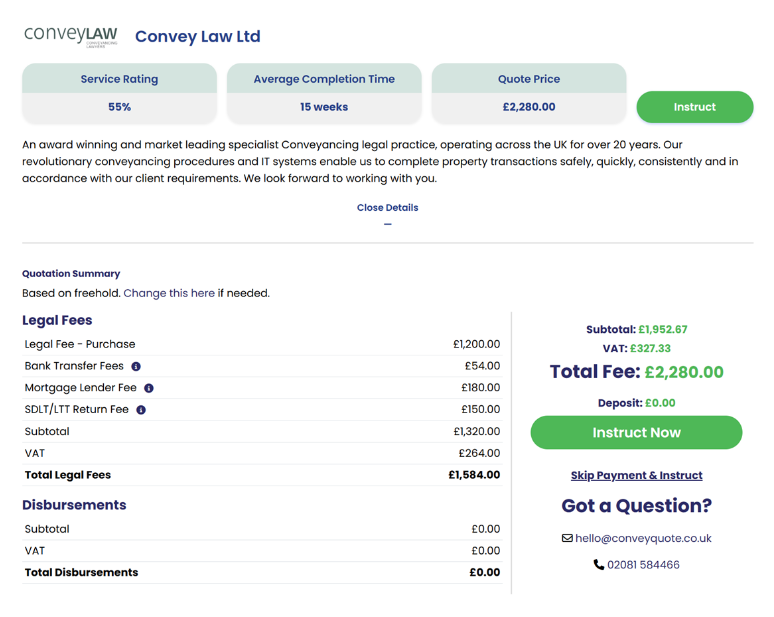Collapse details using the dash under Close Details
The image size is (774, 617).
[388, 224]
